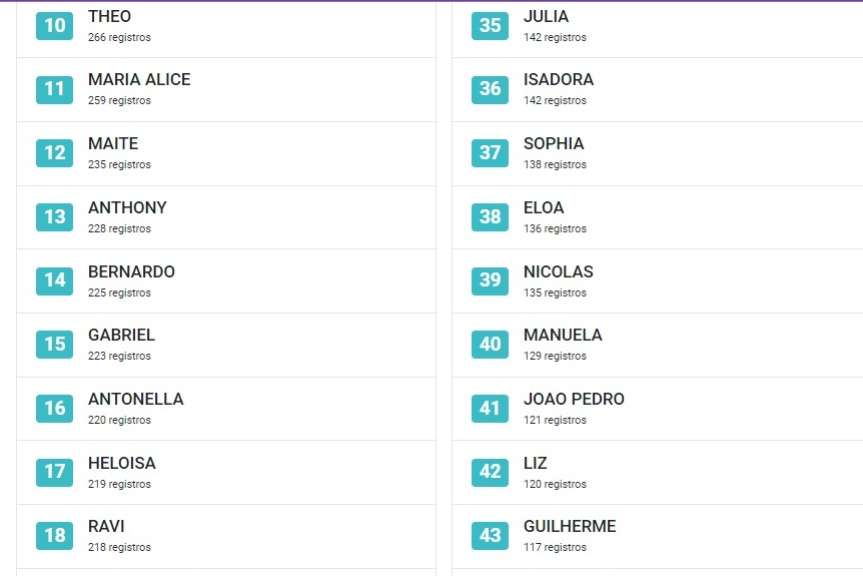Open the HELOISA name entry
This screenshot has width=863, height=576.
click(x=122, y=463)
